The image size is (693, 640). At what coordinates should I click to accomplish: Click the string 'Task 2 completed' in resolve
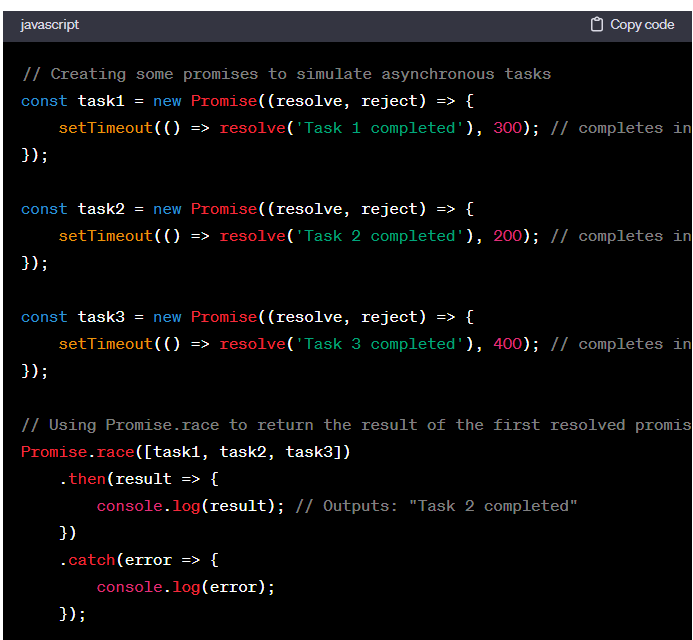coord(380,236)
